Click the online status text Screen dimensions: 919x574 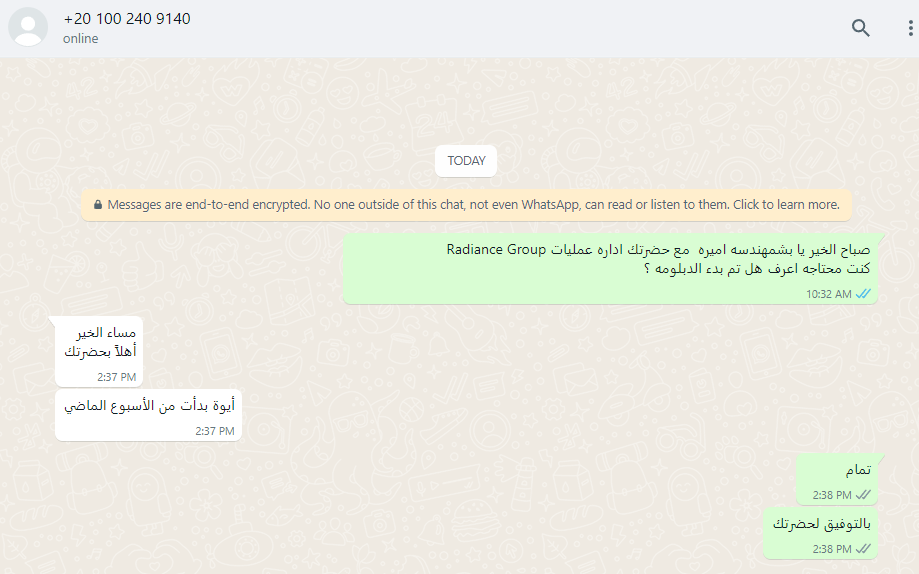point(80,39)
